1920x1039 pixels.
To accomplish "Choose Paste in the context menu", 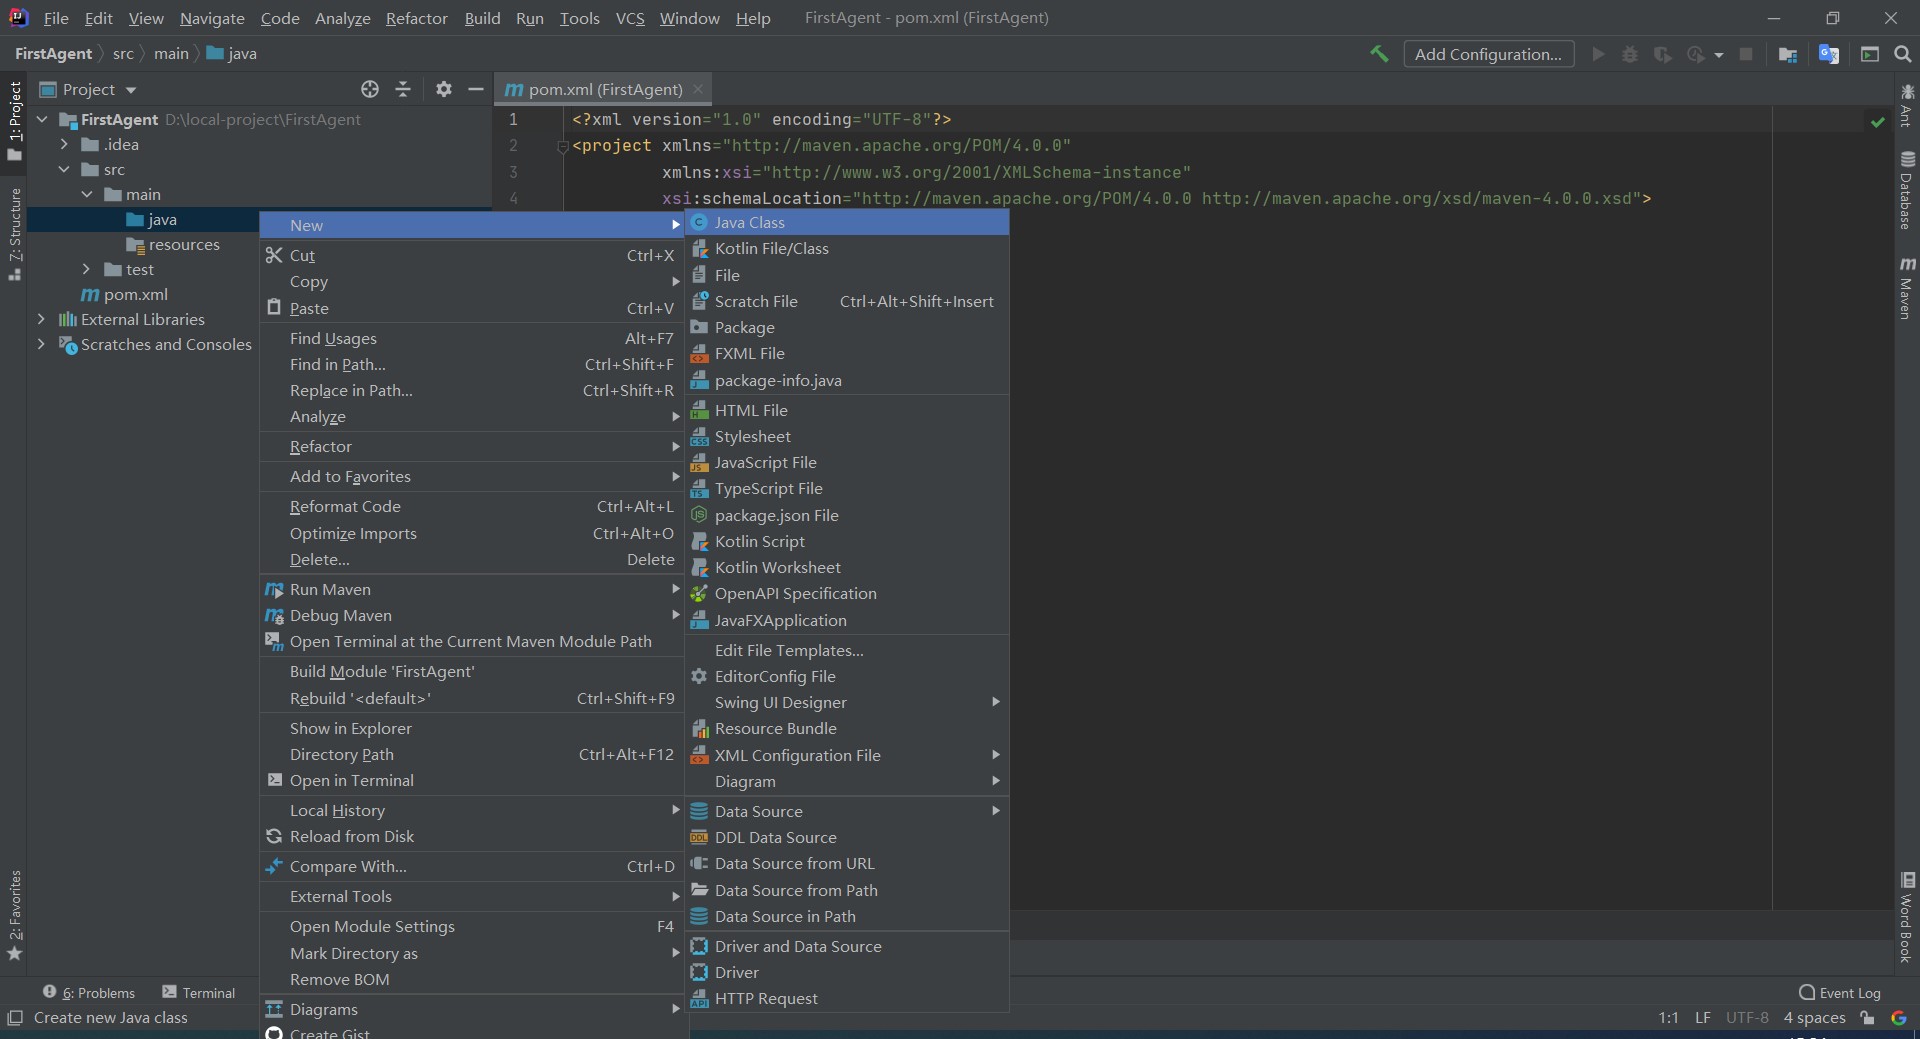I will (x=472, y=309).
